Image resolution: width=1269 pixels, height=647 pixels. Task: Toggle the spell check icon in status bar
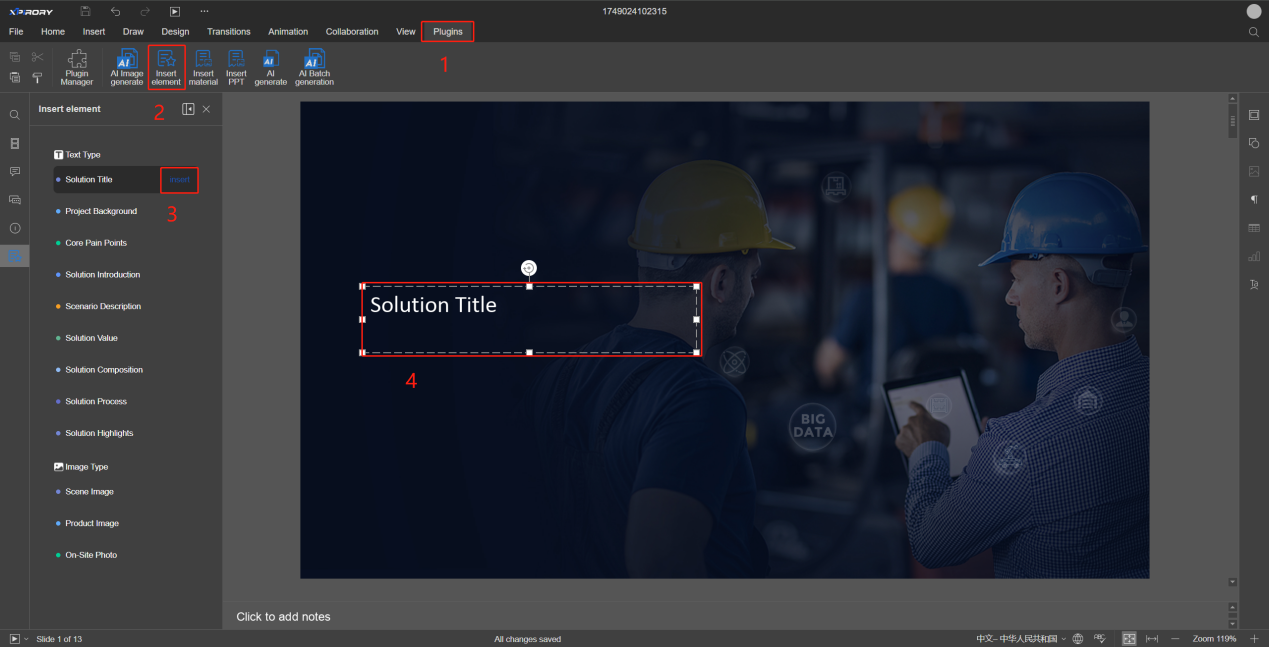tap(1099, 638)
